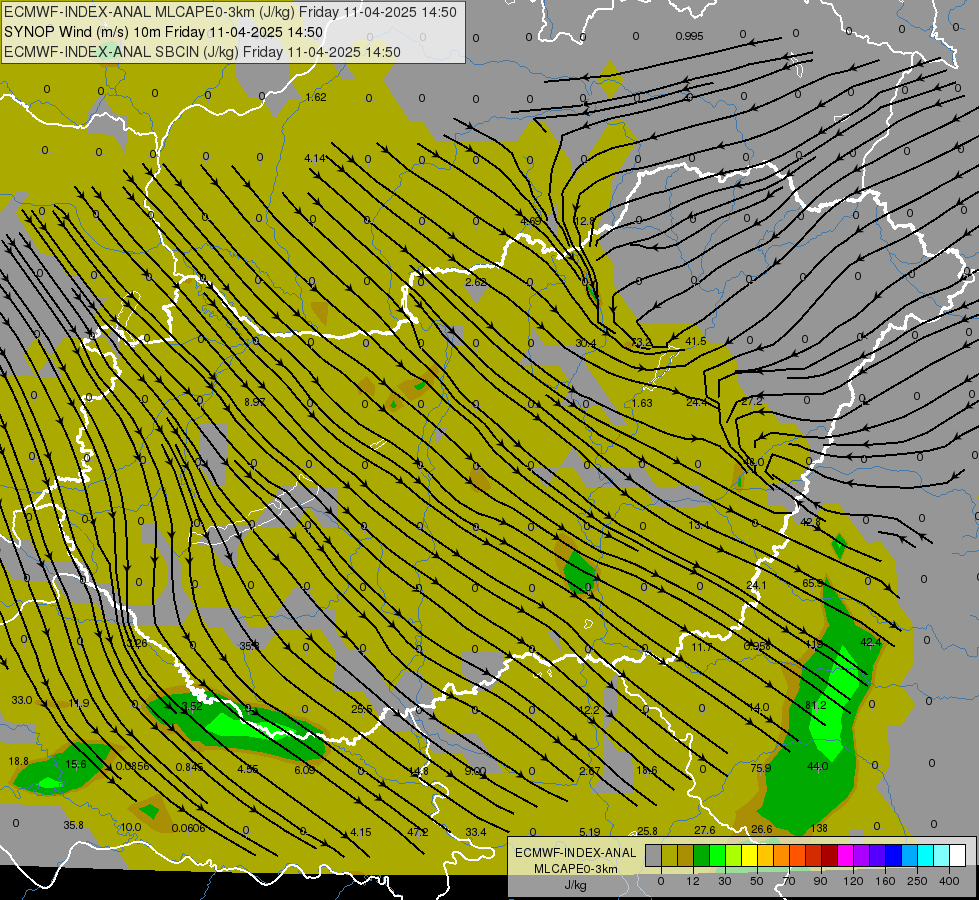Select the 25.5 map value

pos(362,709)
